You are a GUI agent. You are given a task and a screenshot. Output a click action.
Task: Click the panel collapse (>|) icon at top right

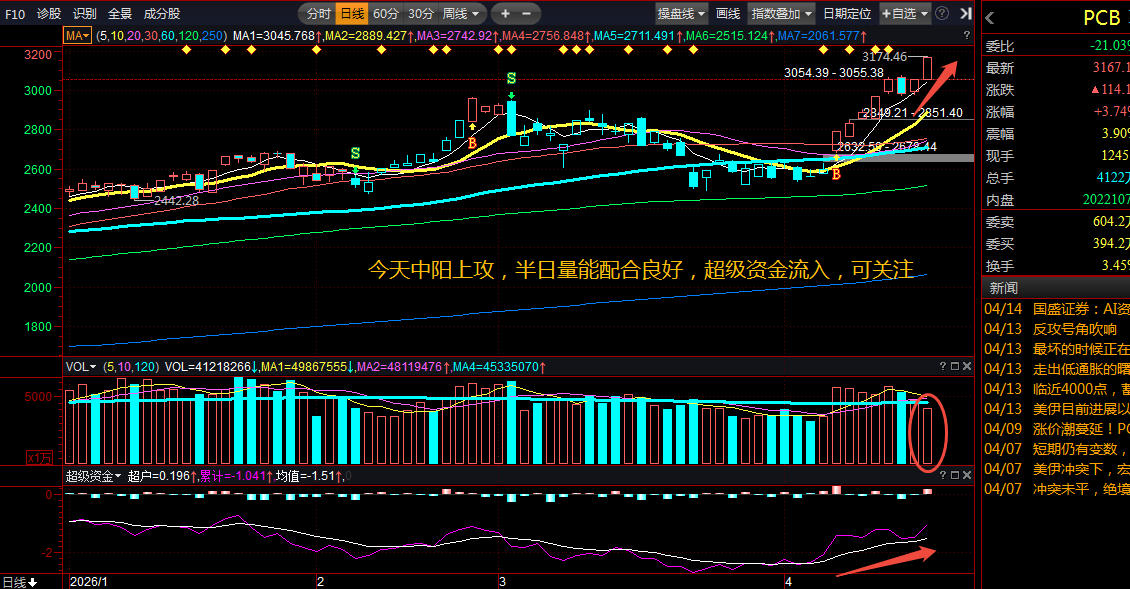coord(965,13)
